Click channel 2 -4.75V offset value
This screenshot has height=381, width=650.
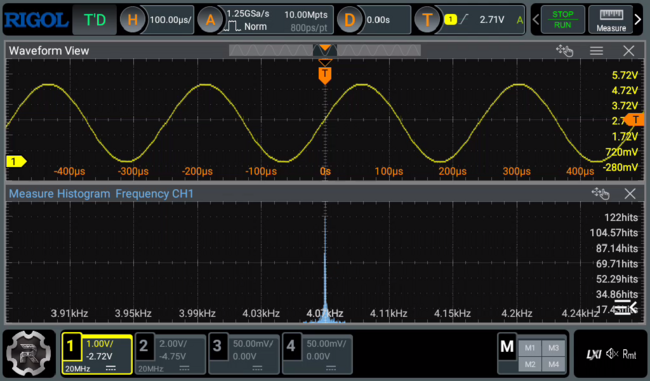click(172, 356)
